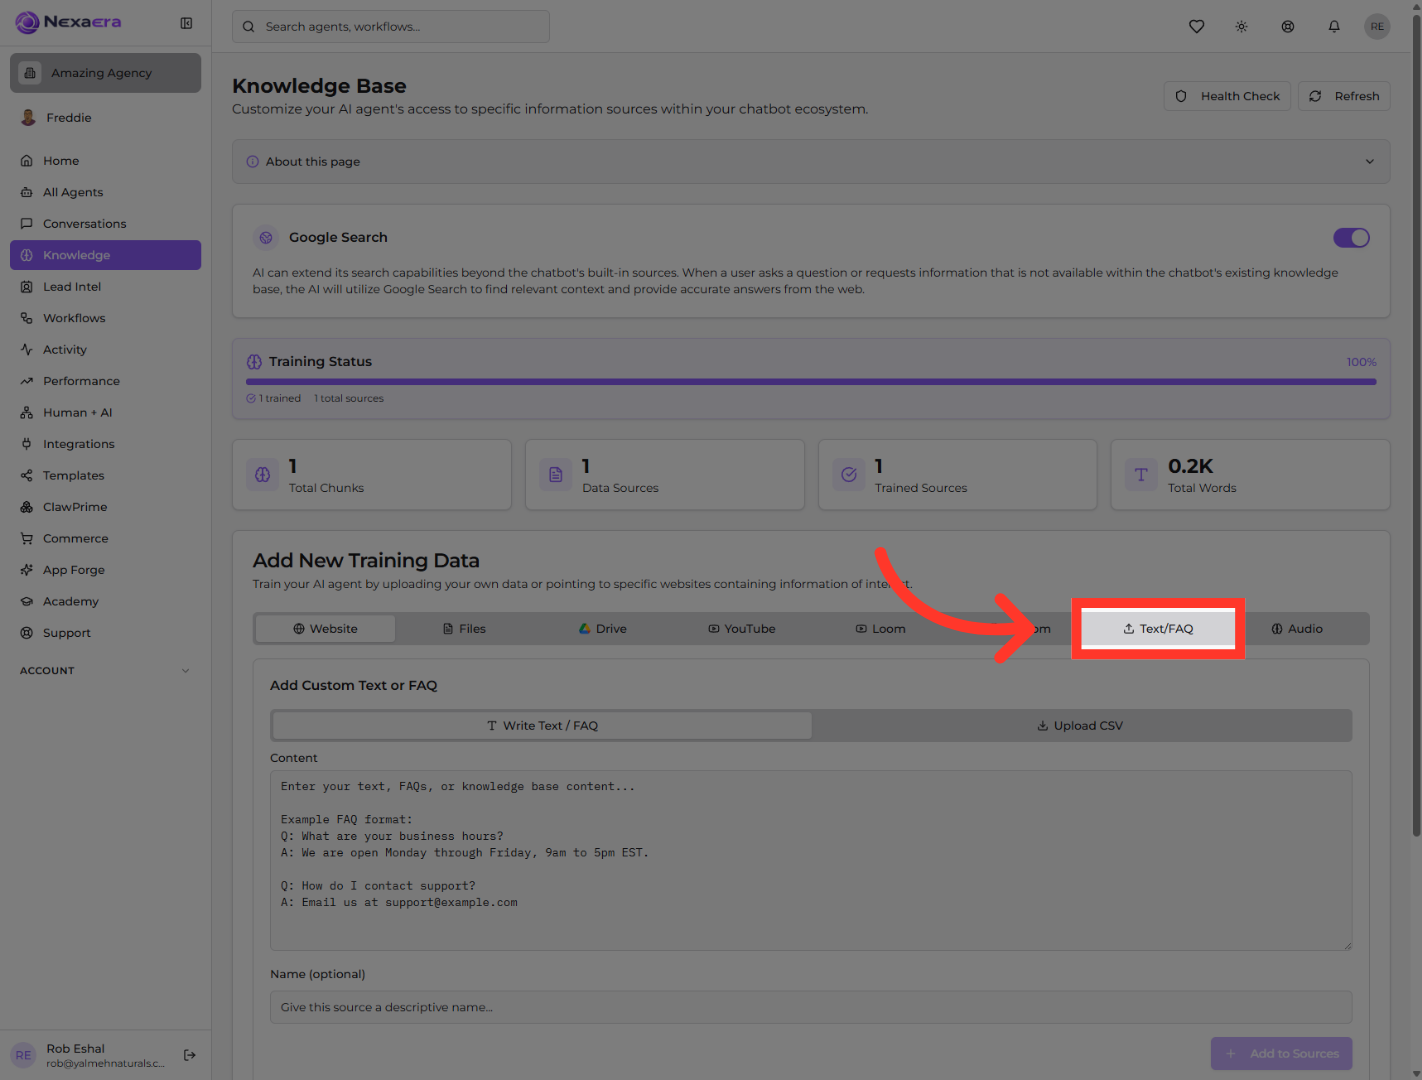Open ClawPrime in the sidebar
The width and height of the screenshot is (1422, 1080).
point(105,507)
